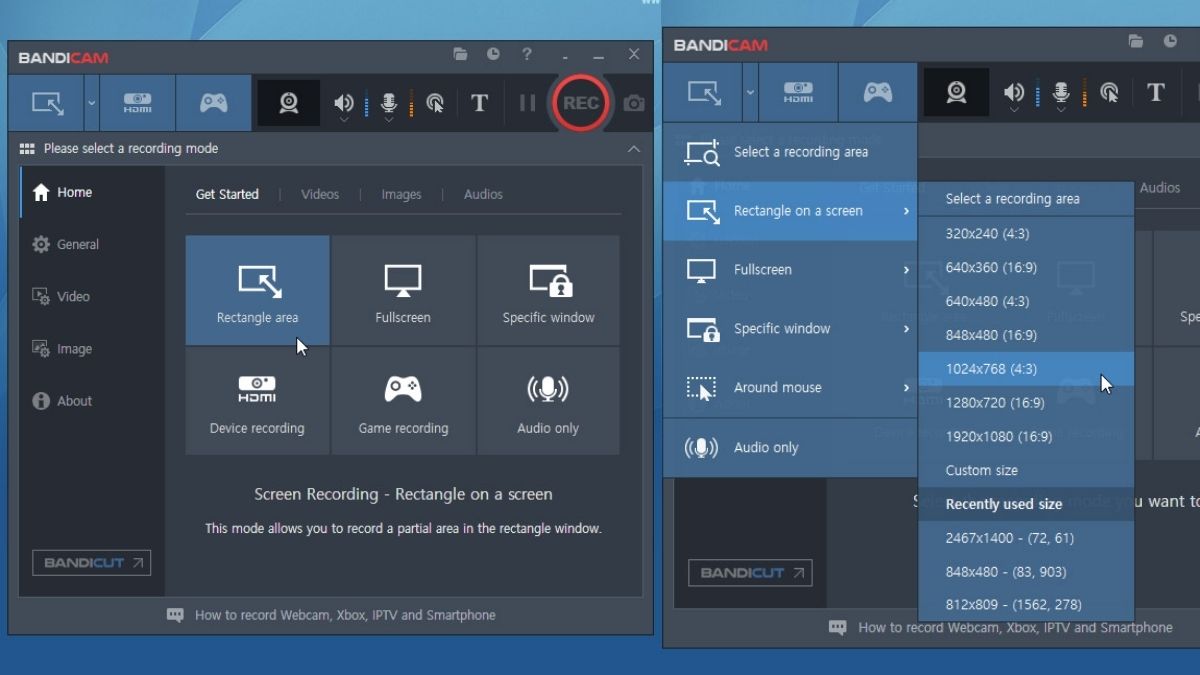Open output folder icon in right Bandicam window
1200x675 pixels.
pos(1136,42)
